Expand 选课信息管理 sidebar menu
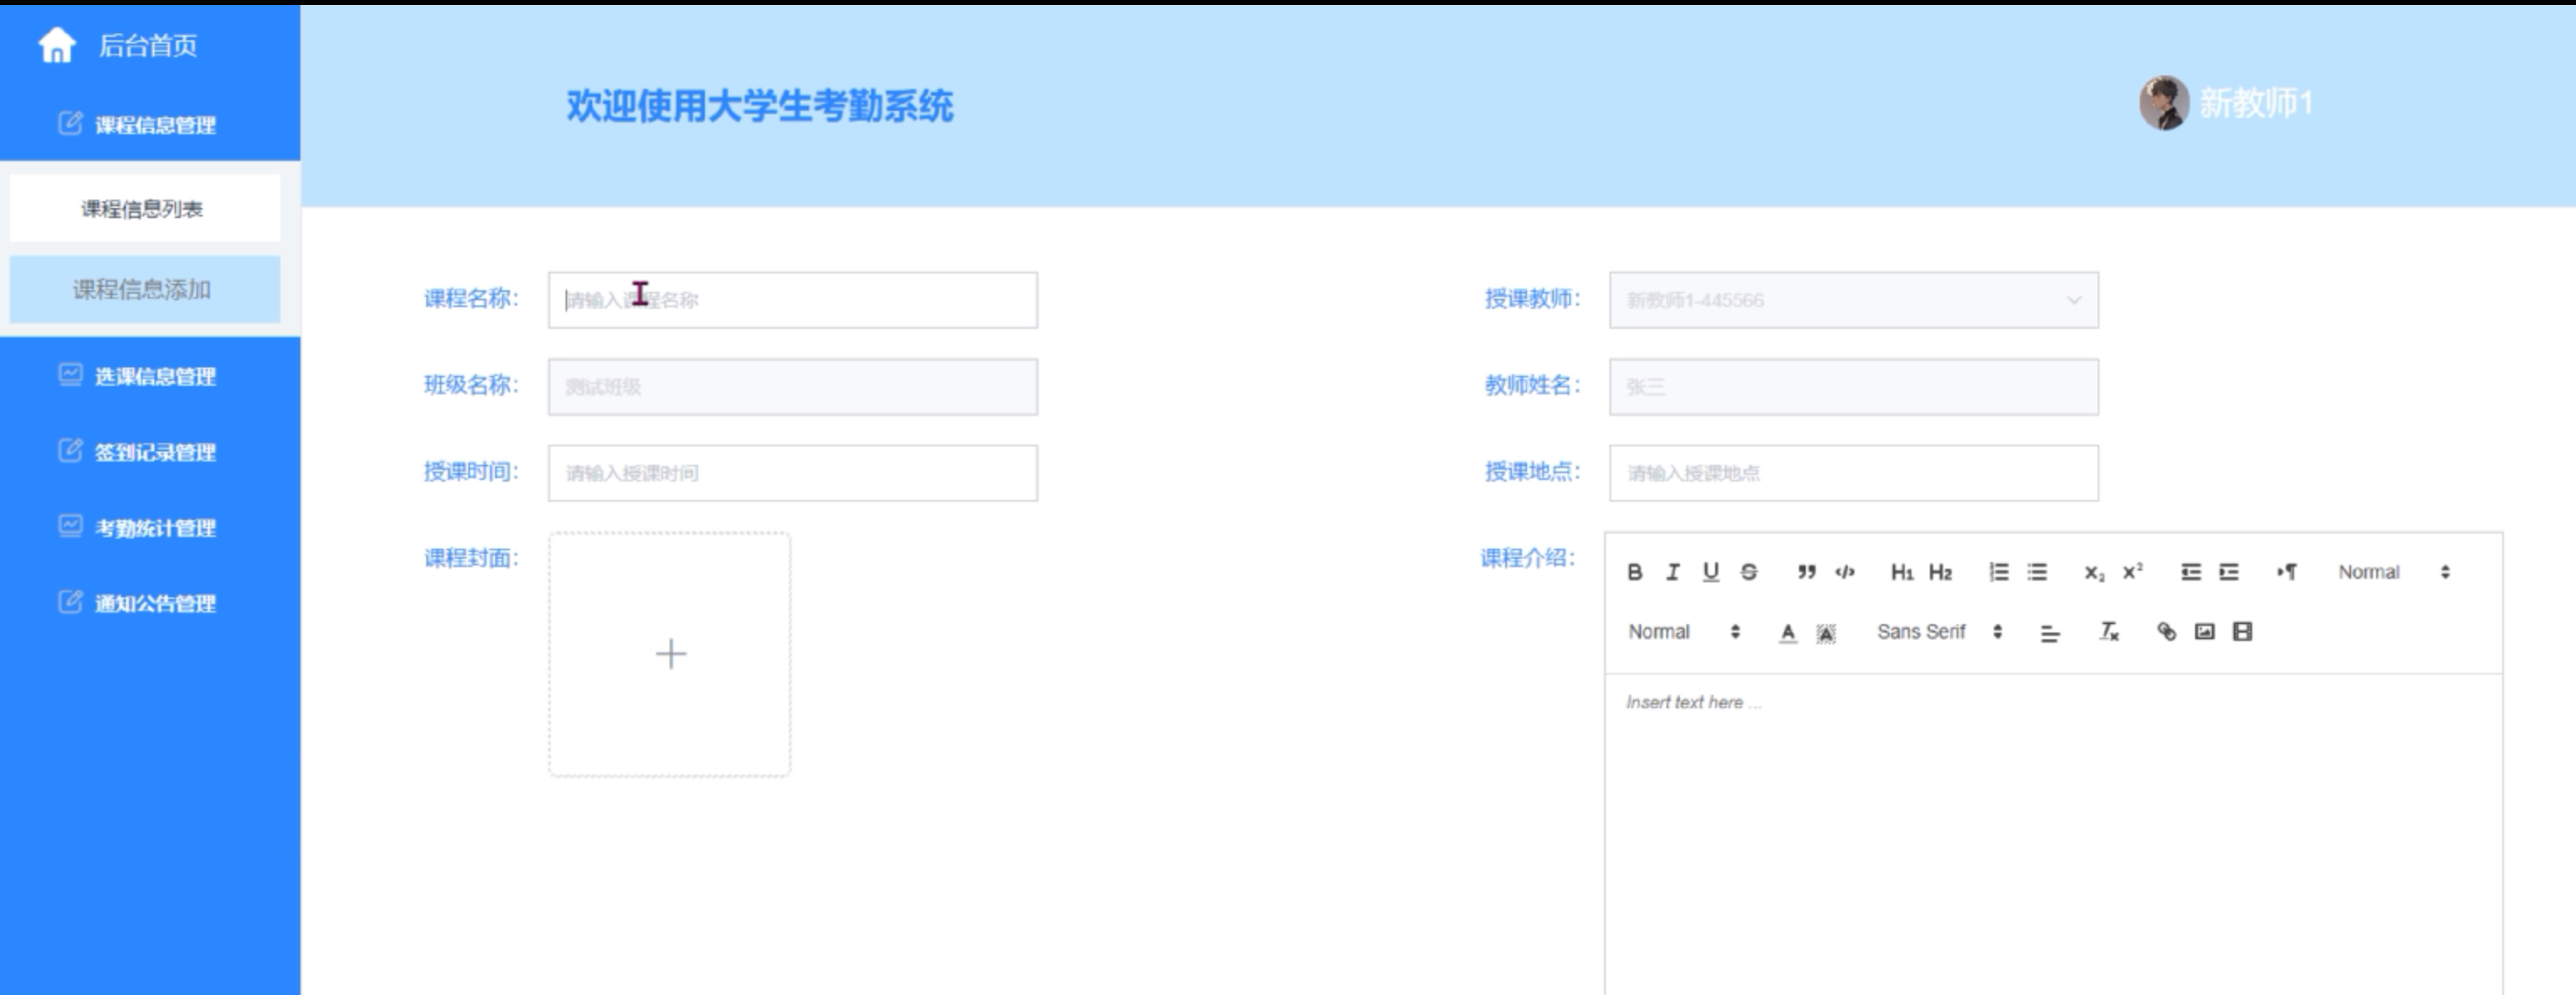The height and width of the screenshot is (995, 2576). 154,376
